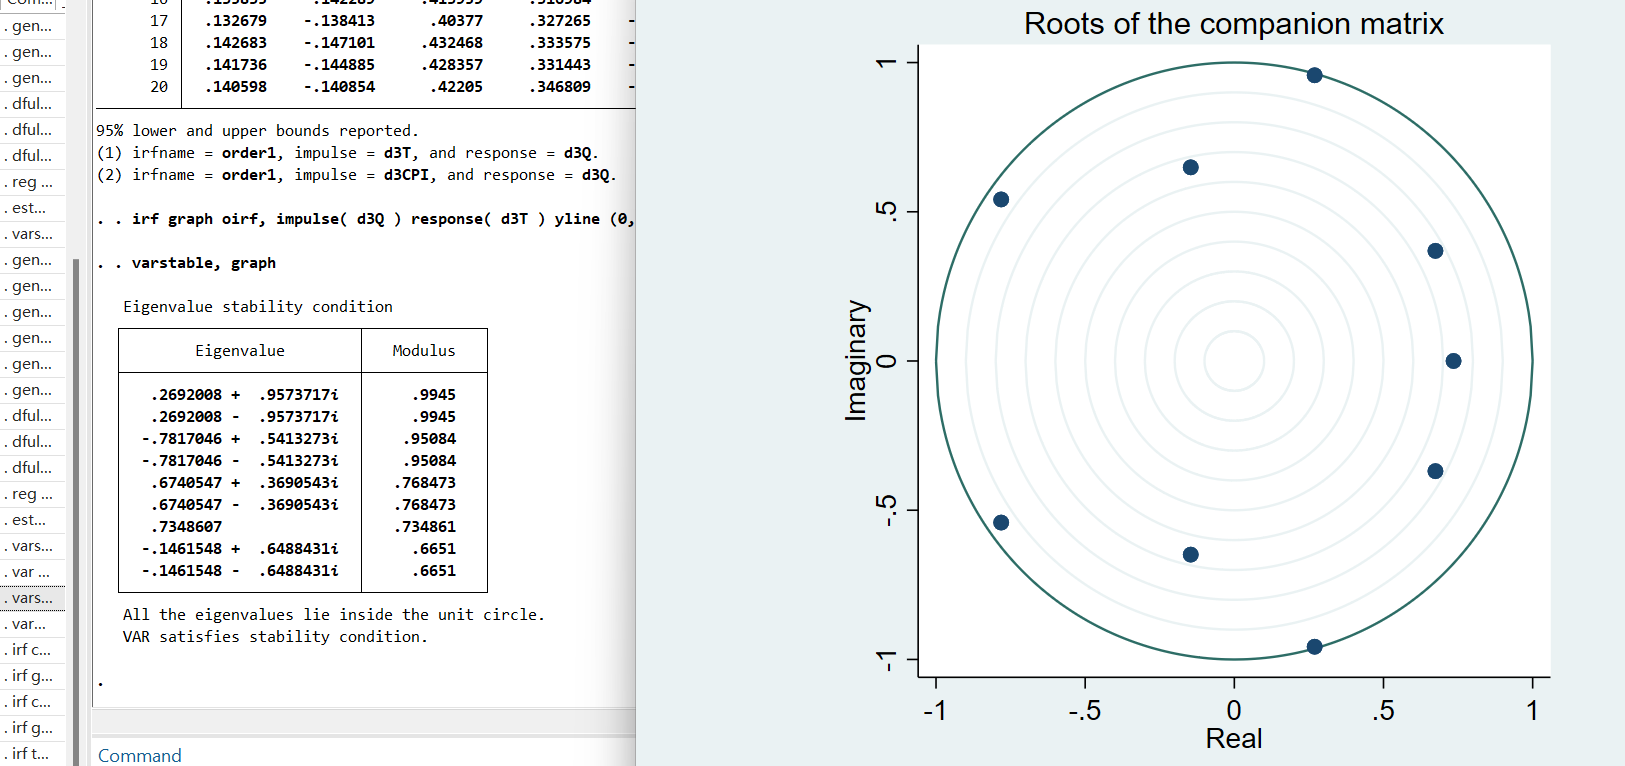Click the topmost root dot on the unit circle
Image resolution: width=1625 pixels, height=766 pixels.
coord(1314,76)
